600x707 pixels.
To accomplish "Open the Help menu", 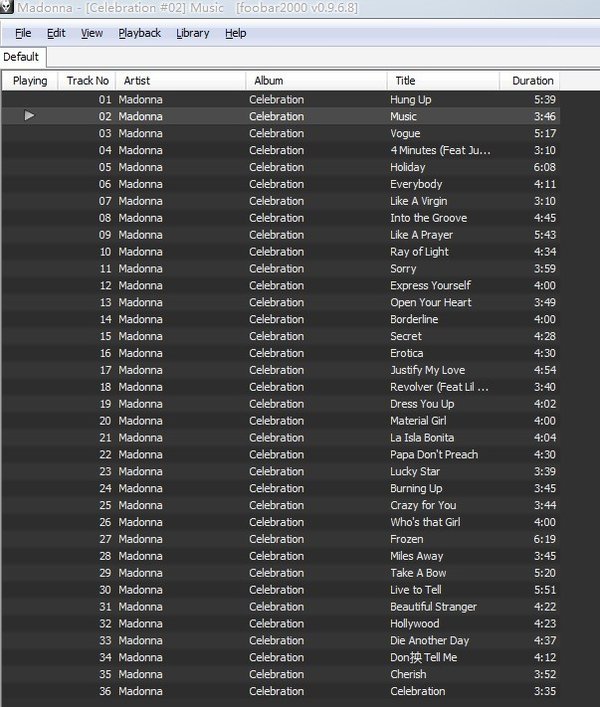I will coord(235,33).
